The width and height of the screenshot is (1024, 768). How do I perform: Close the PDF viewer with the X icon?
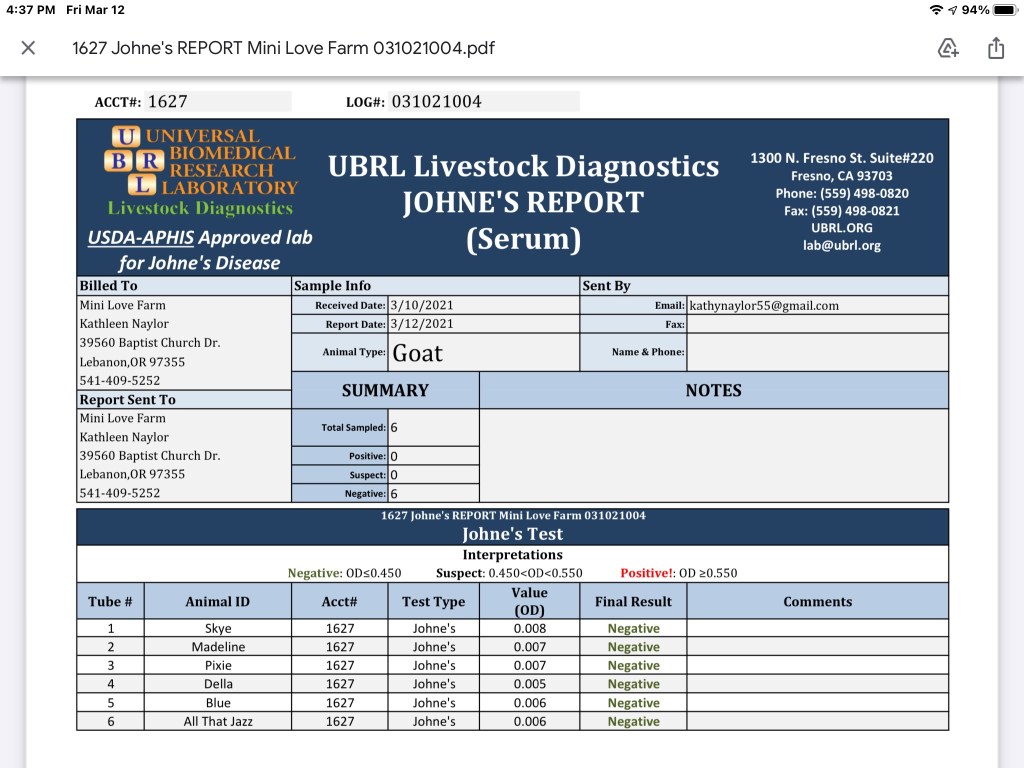(28, 48)
